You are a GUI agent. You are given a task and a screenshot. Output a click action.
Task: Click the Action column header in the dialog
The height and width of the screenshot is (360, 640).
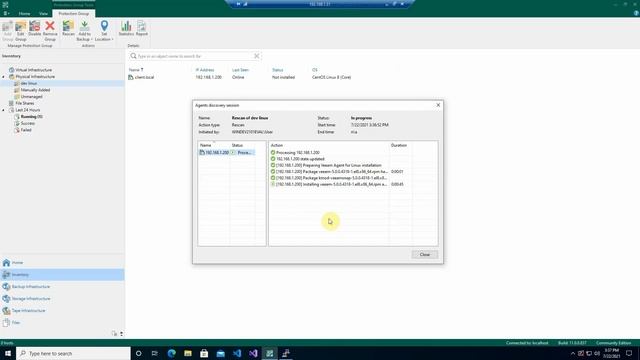[276, 145]
